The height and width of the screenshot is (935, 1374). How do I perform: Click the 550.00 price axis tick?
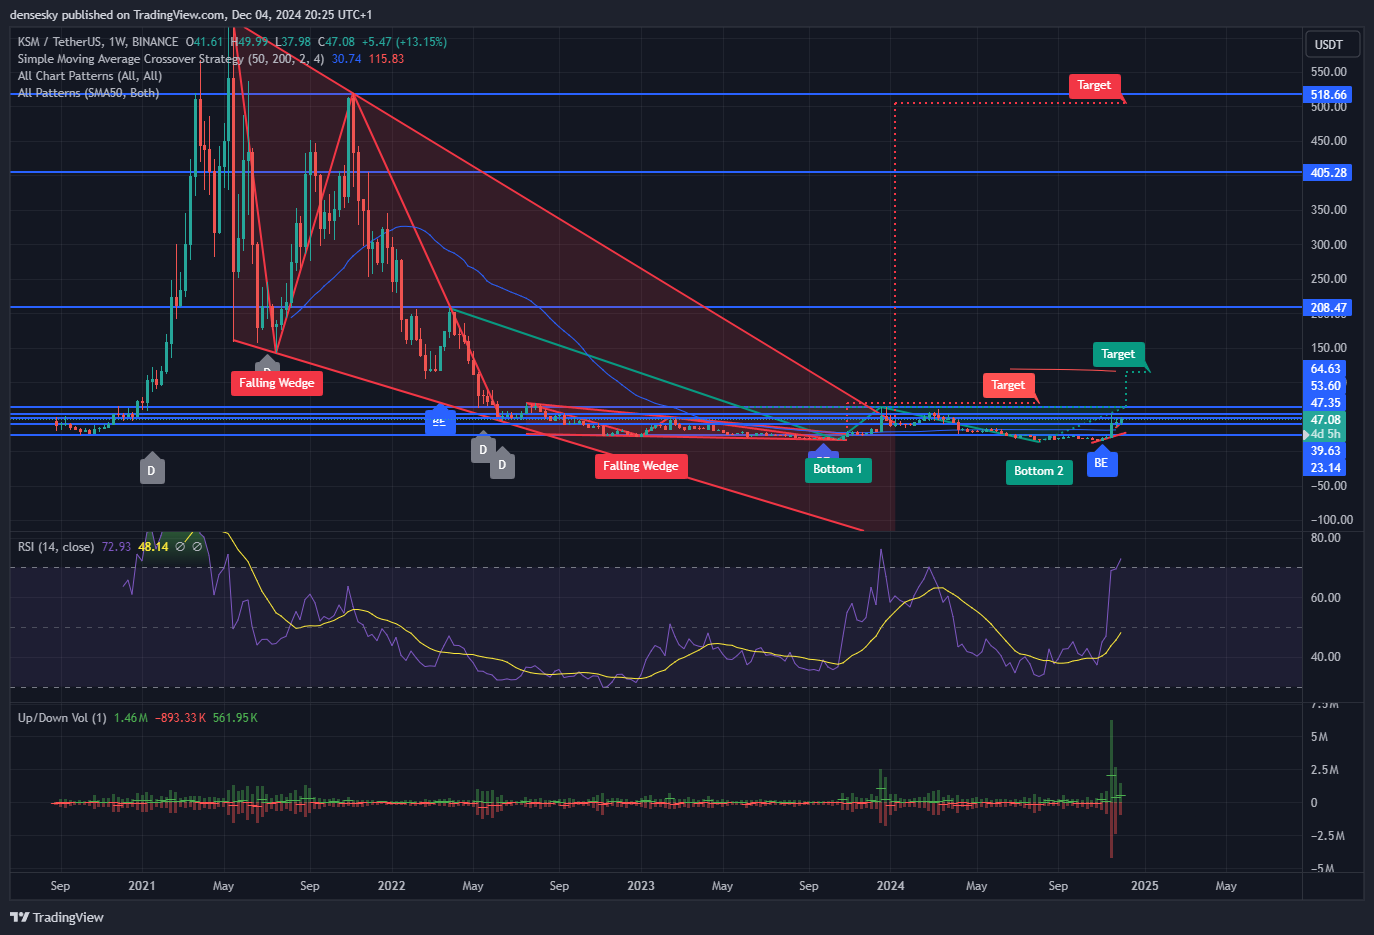tap(1329, 72)
